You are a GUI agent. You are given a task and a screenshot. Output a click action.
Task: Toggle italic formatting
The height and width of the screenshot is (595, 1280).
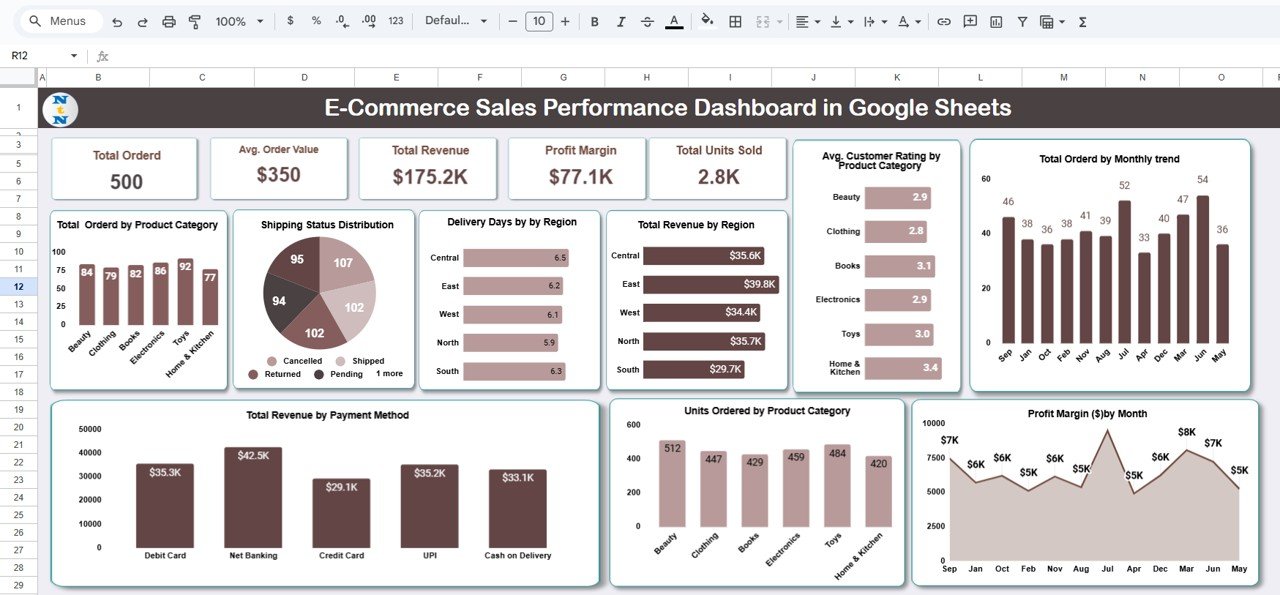(621, 20)
